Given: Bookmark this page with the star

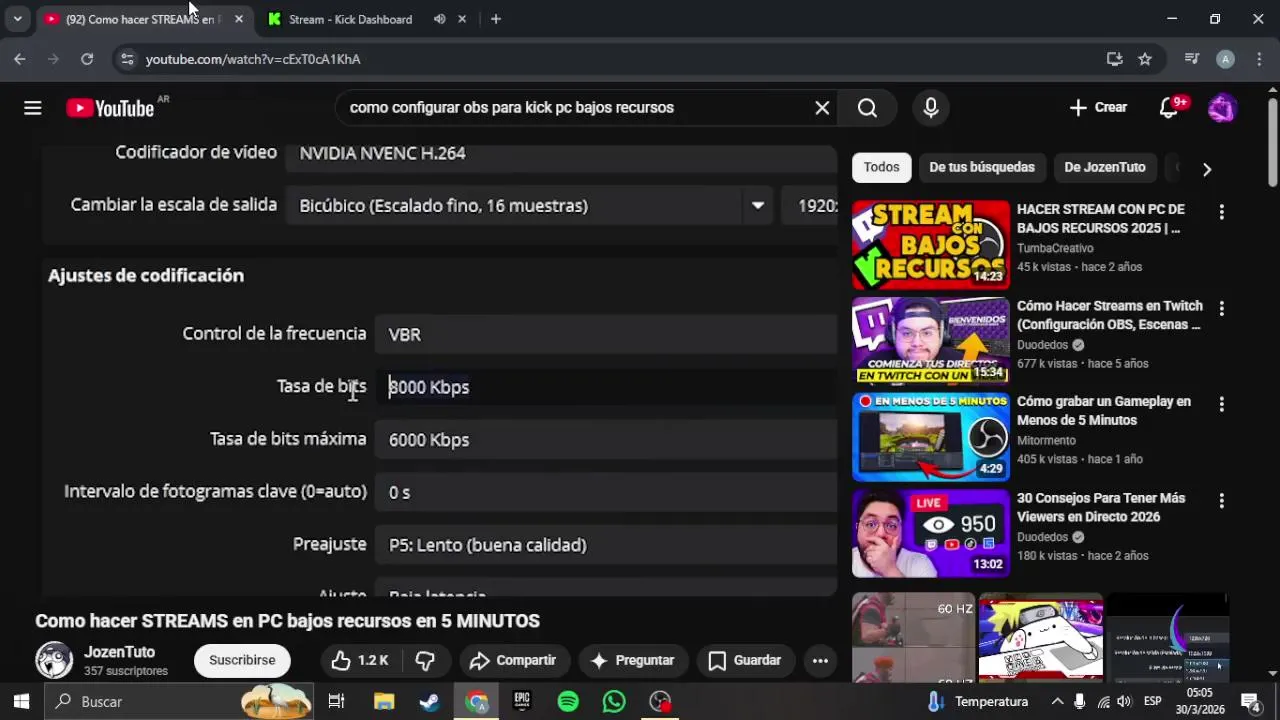Looking at the screenshot, I should [x=1145, y=59].
